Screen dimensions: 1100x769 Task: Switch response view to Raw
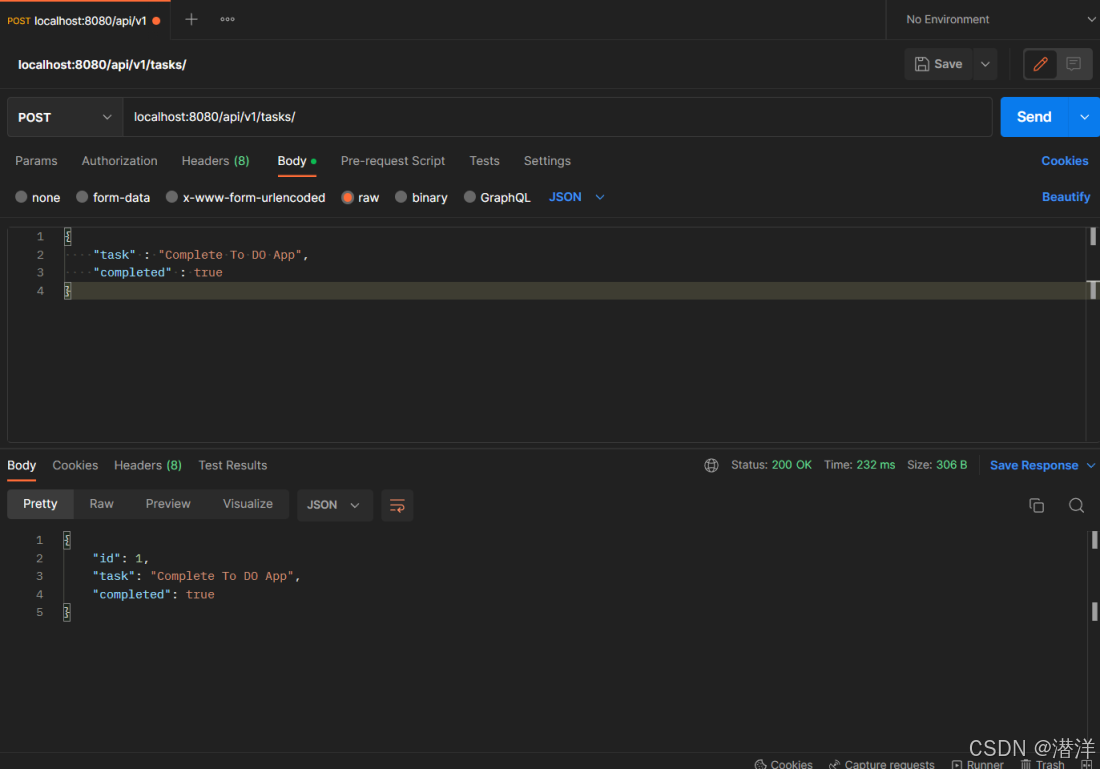pos(102,504)
